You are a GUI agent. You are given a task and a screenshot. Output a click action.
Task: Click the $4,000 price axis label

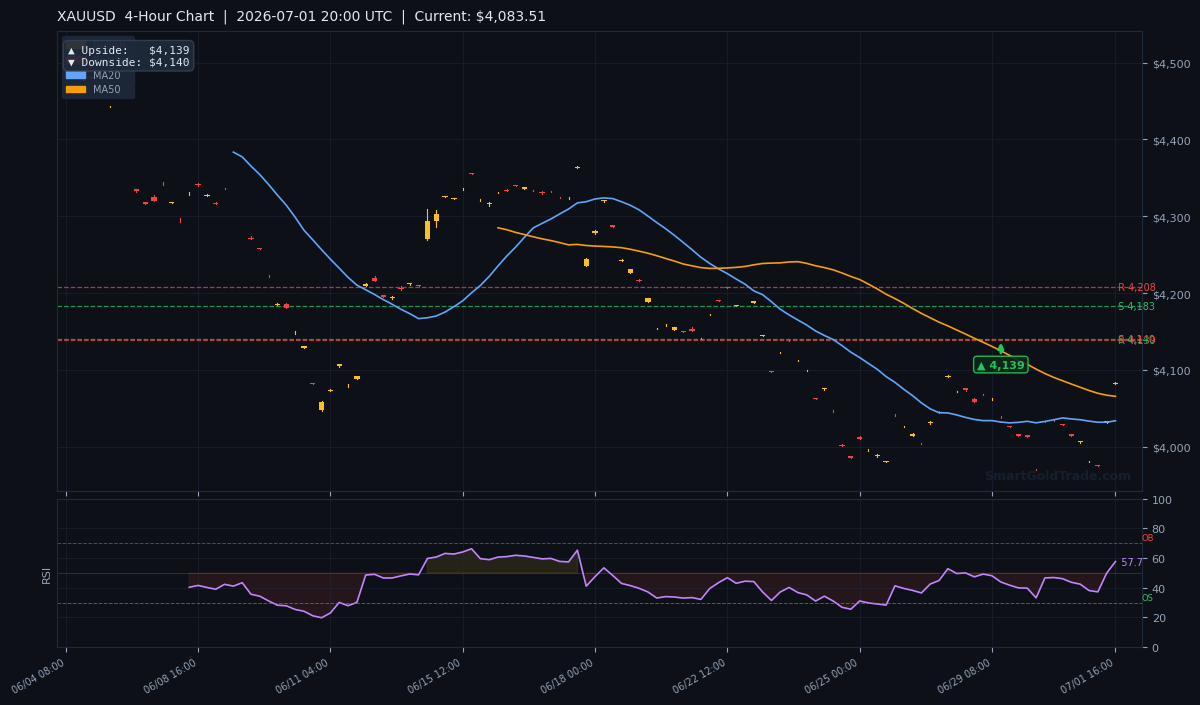point(1171,448)
